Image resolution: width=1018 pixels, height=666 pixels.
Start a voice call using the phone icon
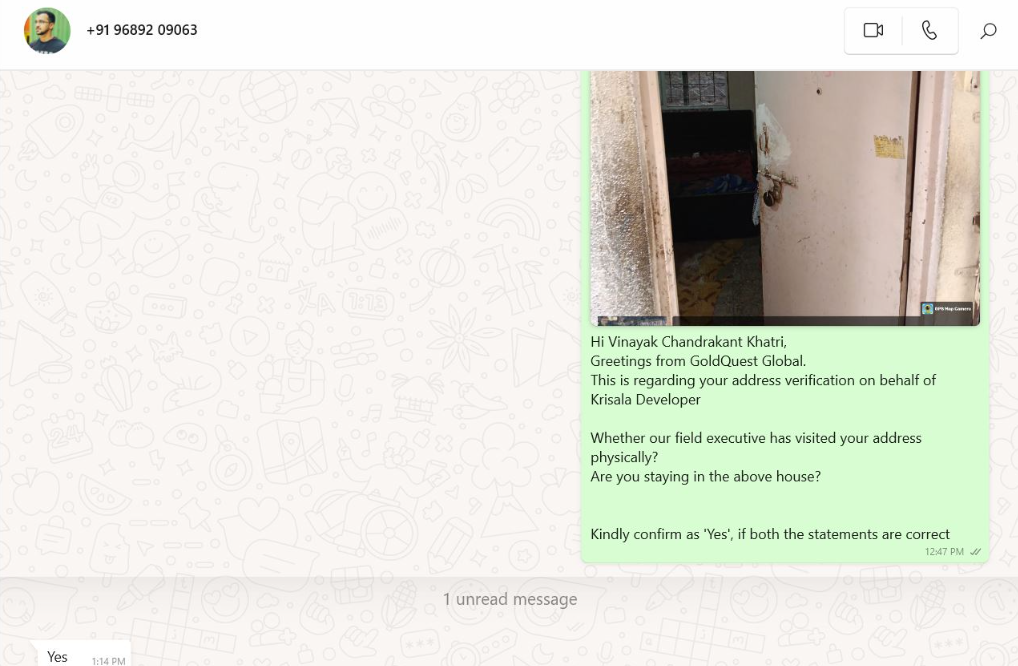point(929,31)
